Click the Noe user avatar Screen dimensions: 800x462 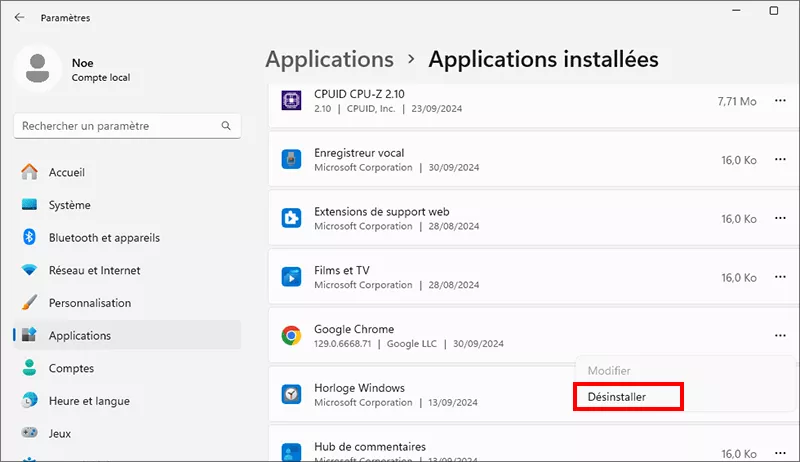37,68
